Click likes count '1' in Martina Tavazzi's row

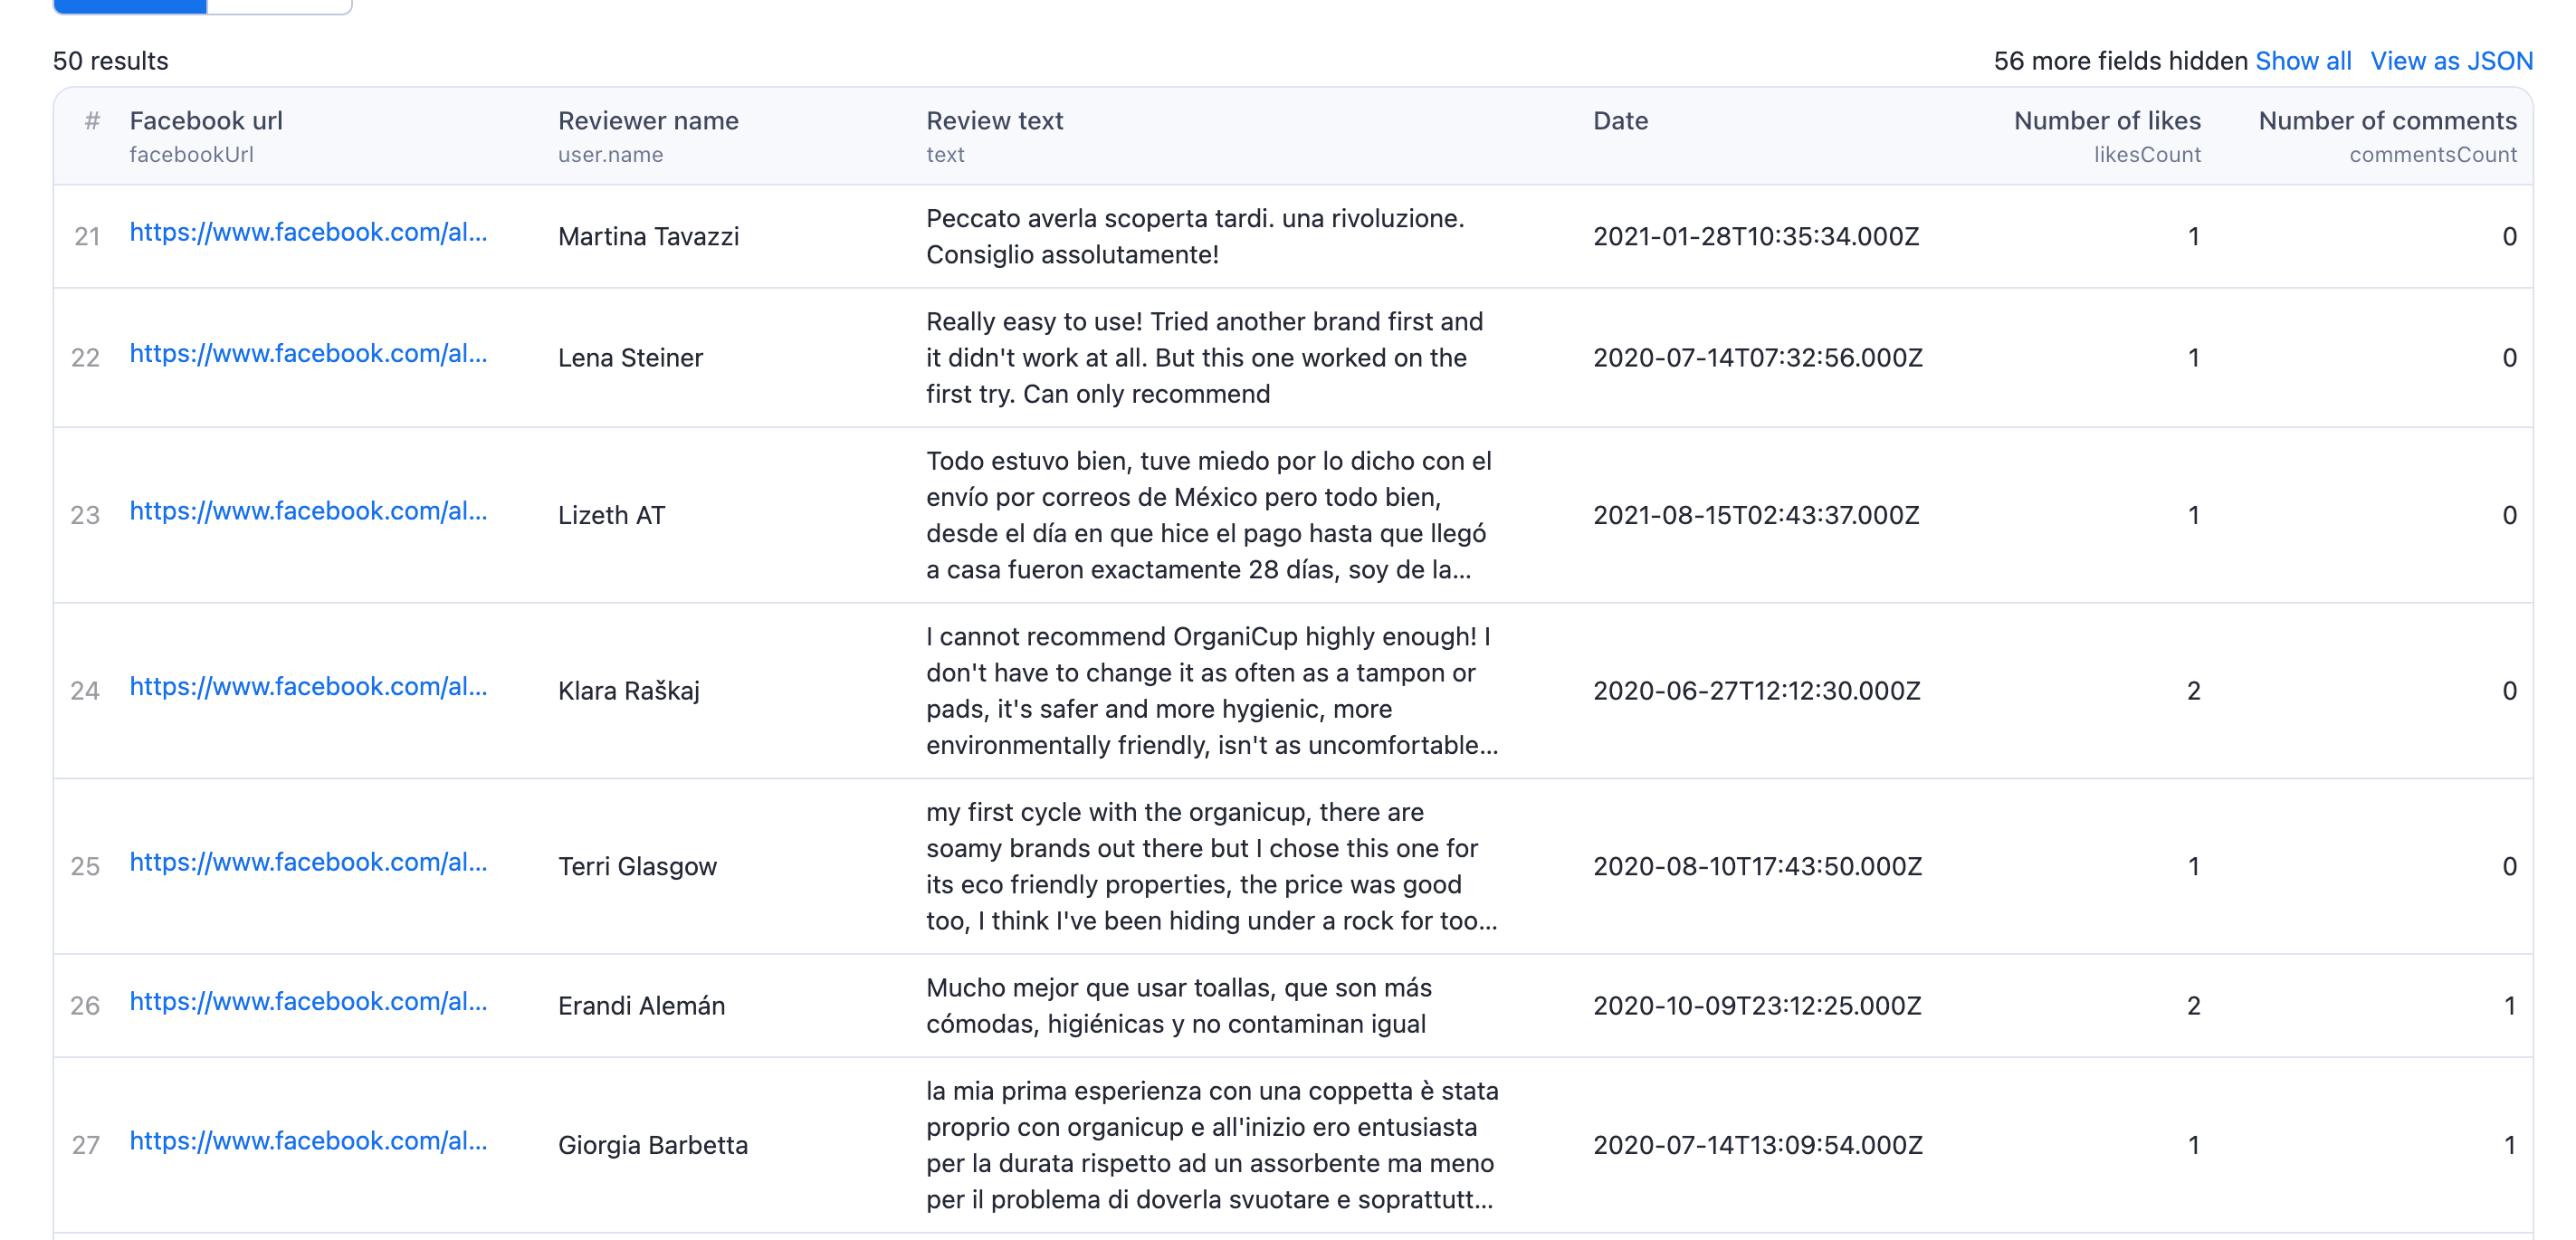(2193, 237)
